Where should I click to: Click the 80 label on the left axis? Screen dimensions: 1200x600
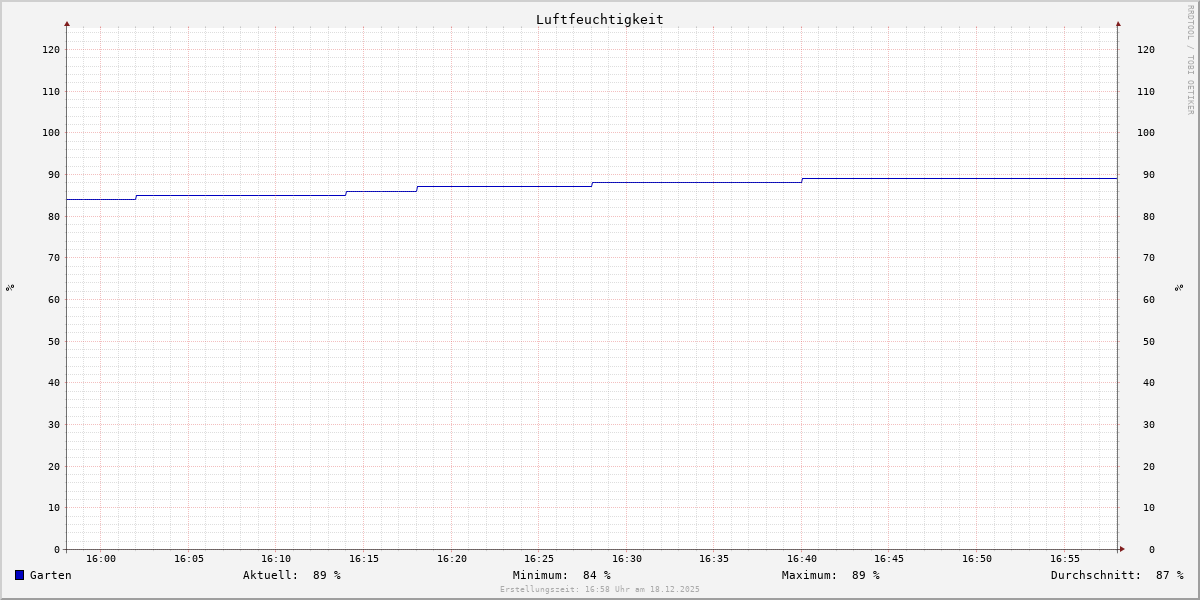[54, 216]
